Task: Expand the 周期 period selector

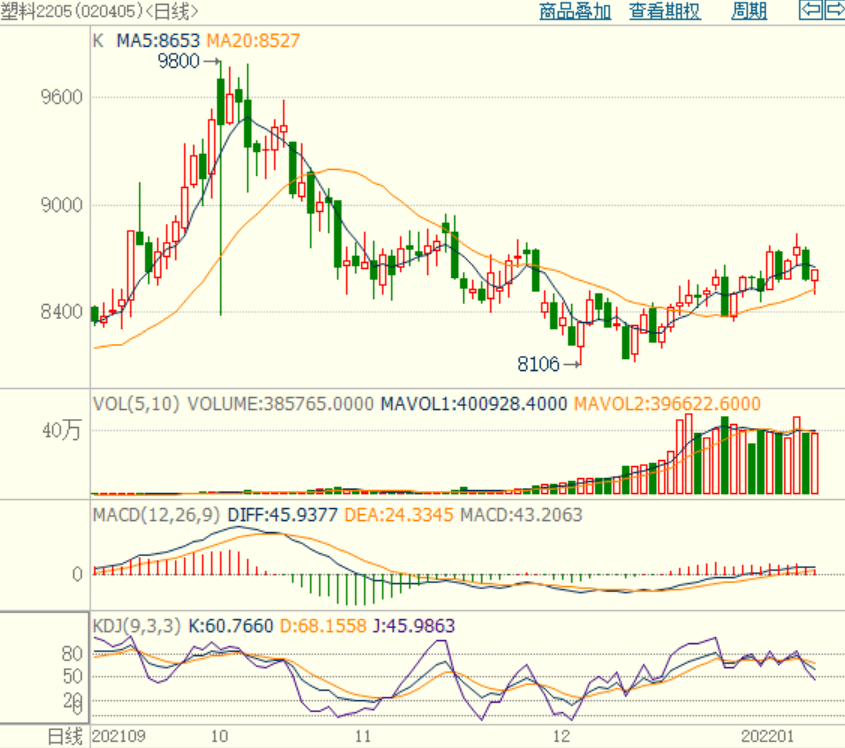Action: (749, 12)
